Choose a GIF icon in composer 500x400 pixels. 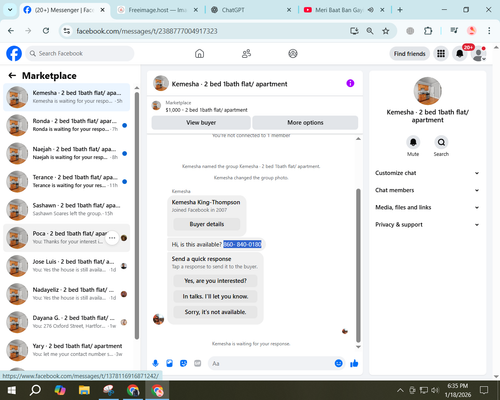coord(198,363)
